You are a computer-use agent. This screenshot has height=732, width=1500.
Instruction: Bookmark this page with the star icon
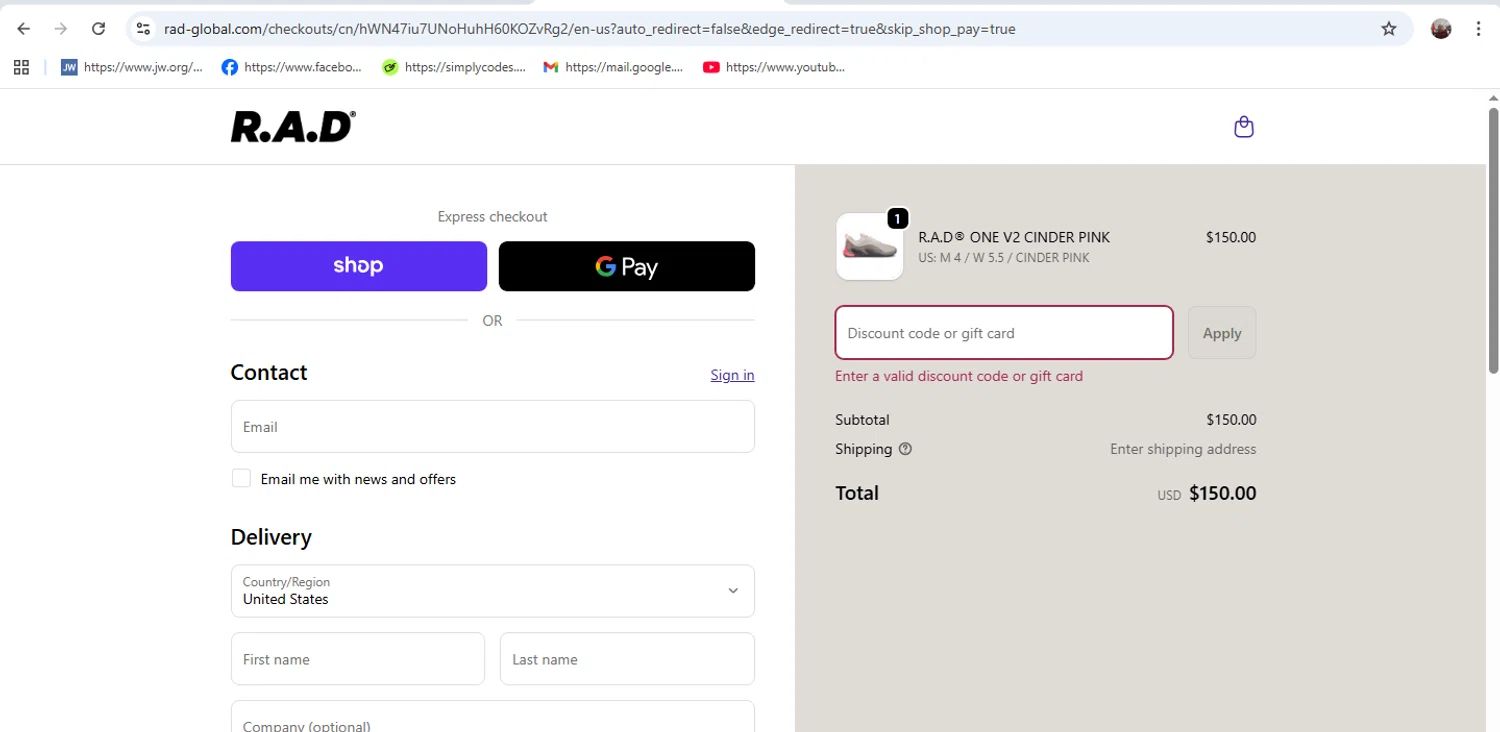pyautogui.click(x=1389, y=29)
